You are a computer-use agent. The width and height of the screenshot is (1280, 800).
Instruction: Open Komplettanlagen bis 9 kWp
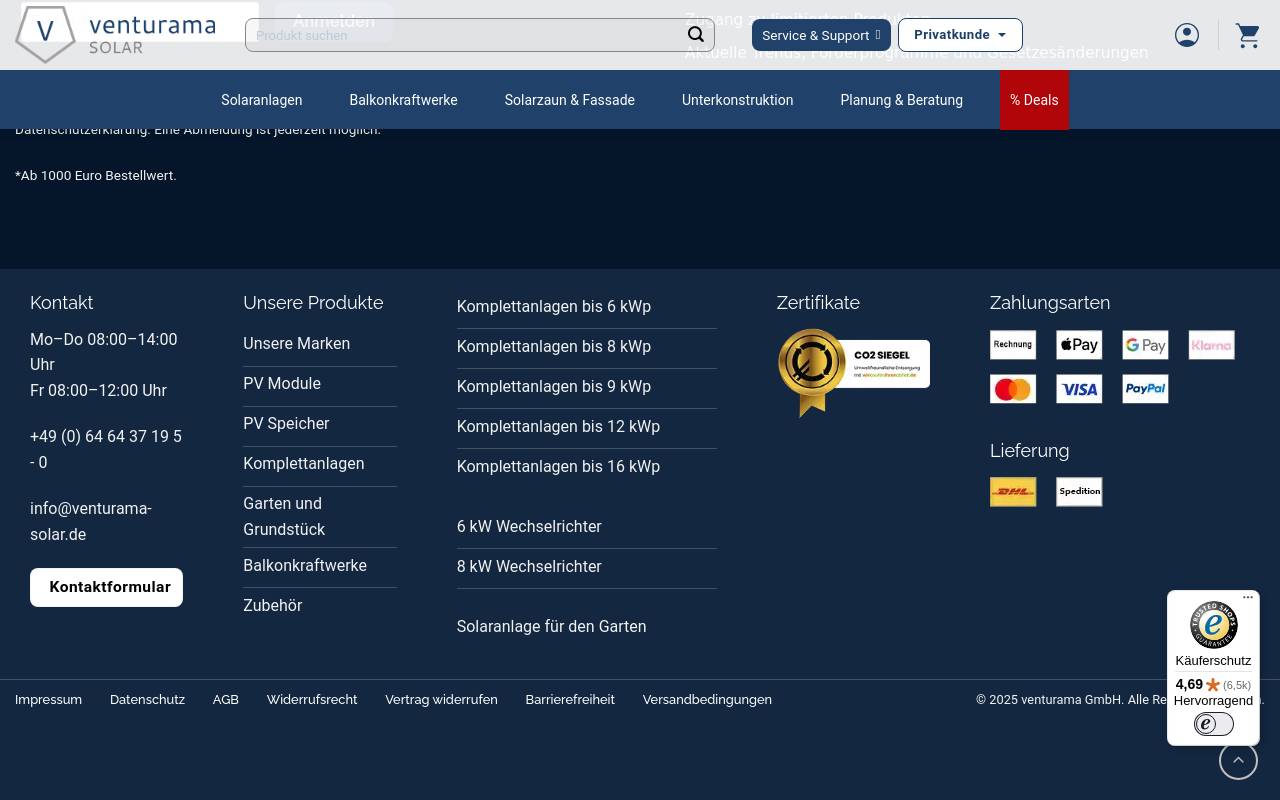pos(554,387)
